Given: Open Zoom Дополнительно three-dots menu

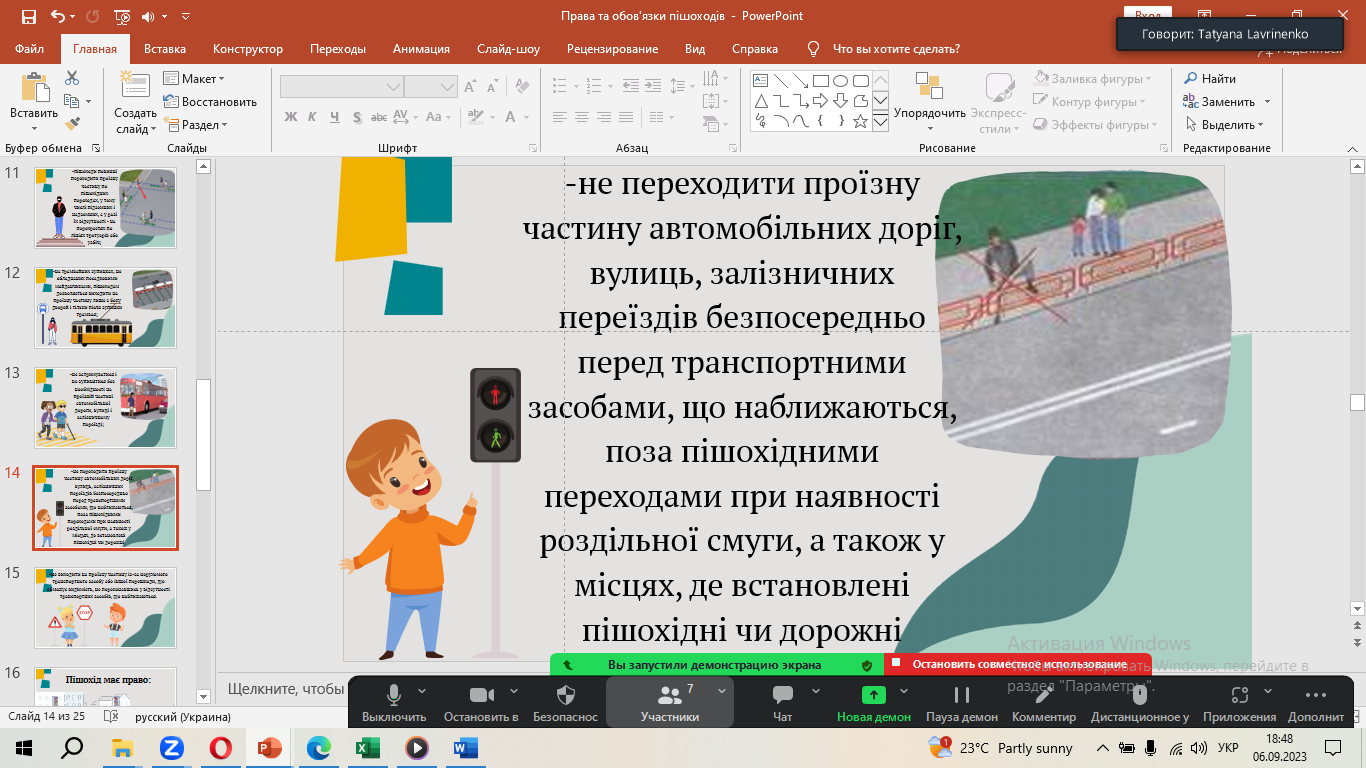Looking at the screenshot, I should click(1316, 702).
